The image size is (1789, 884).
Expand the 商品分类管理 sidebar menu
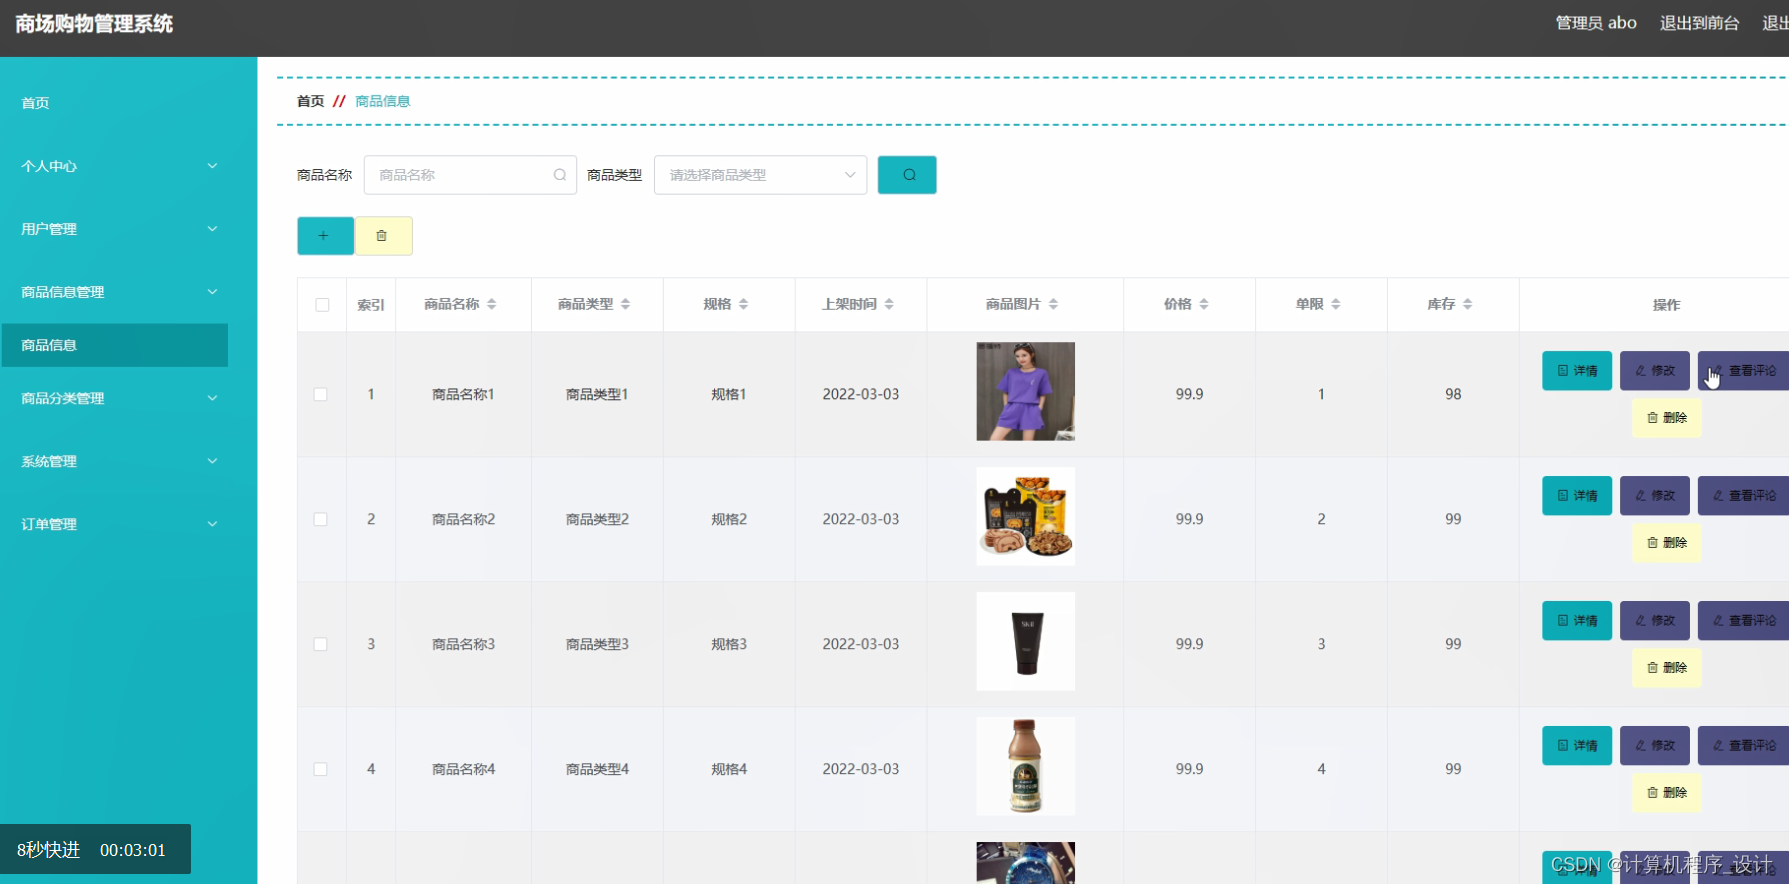click(x=118, y=398)
